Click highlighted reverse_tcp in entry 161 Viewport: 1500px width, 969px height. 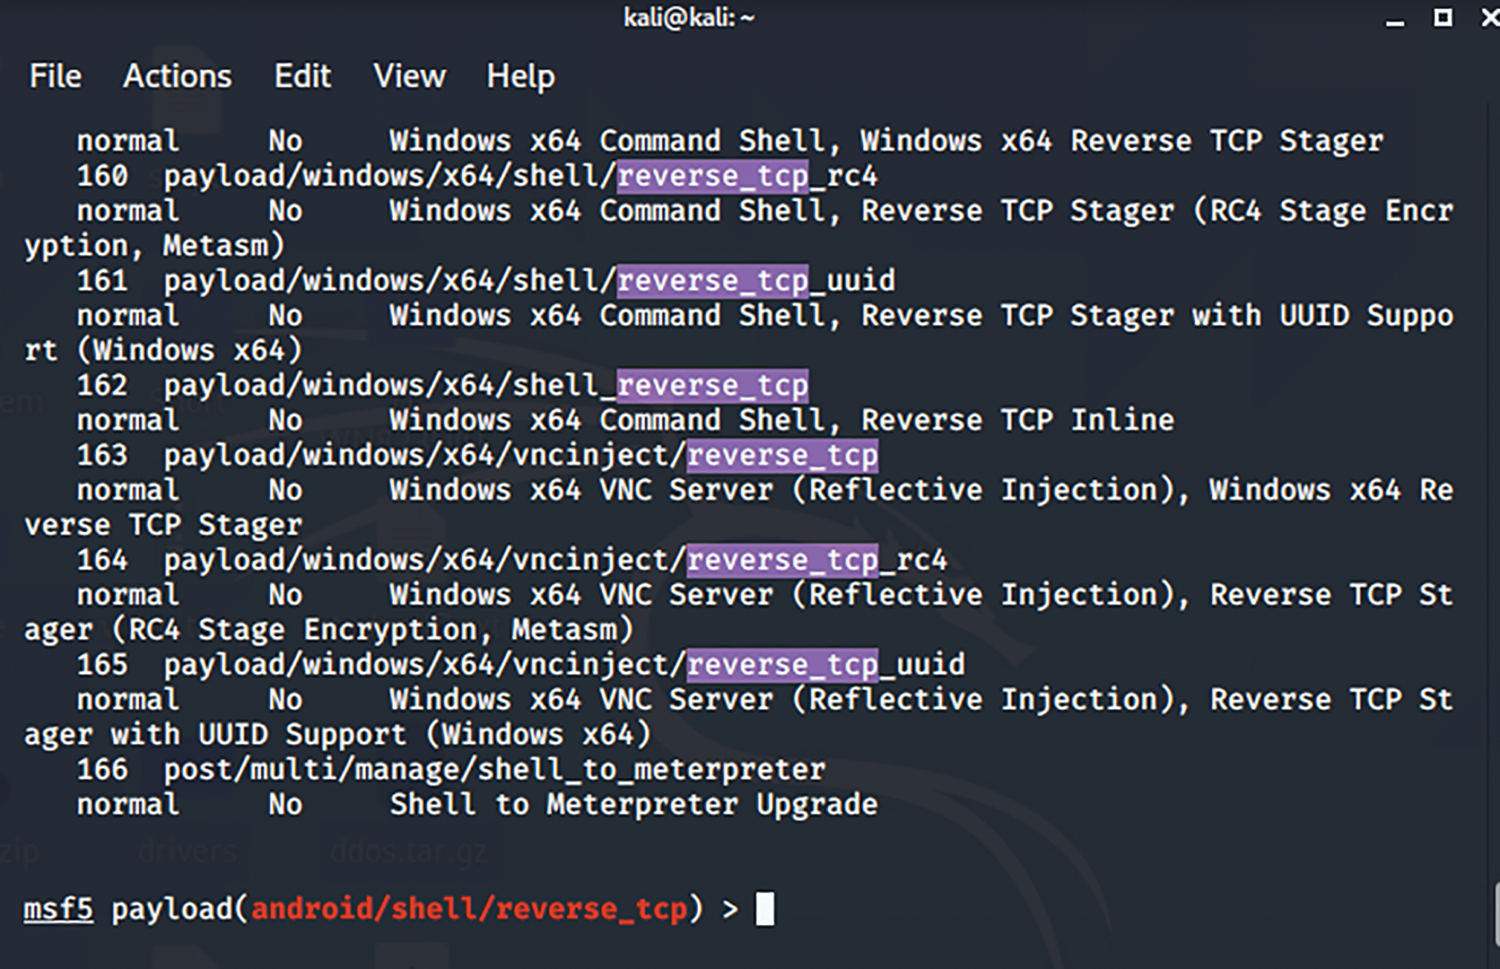712,281
